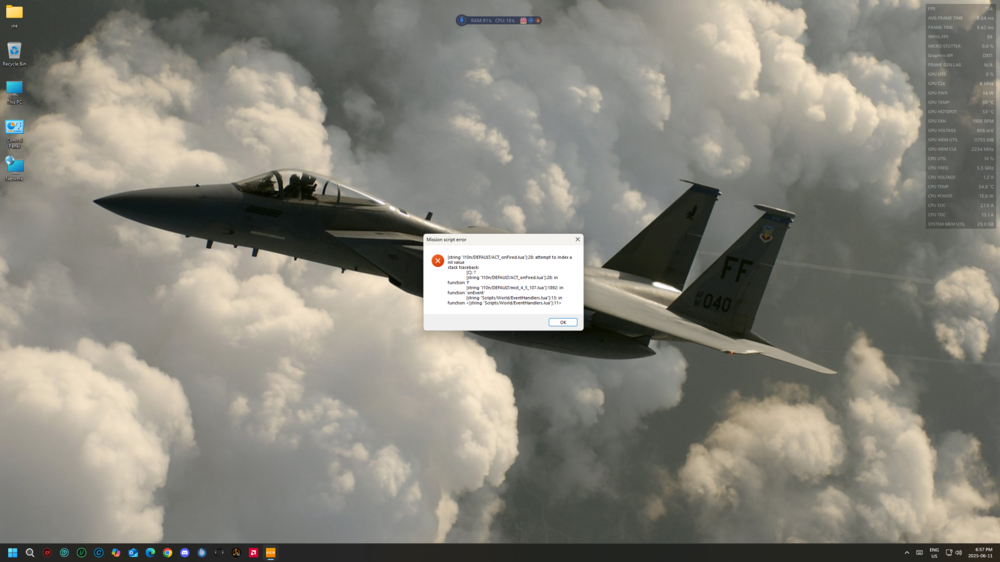The width and height of the screenshot is (1000, 562).
Task: Select the This PC desktop icon
Action: [x=14, y=92]
